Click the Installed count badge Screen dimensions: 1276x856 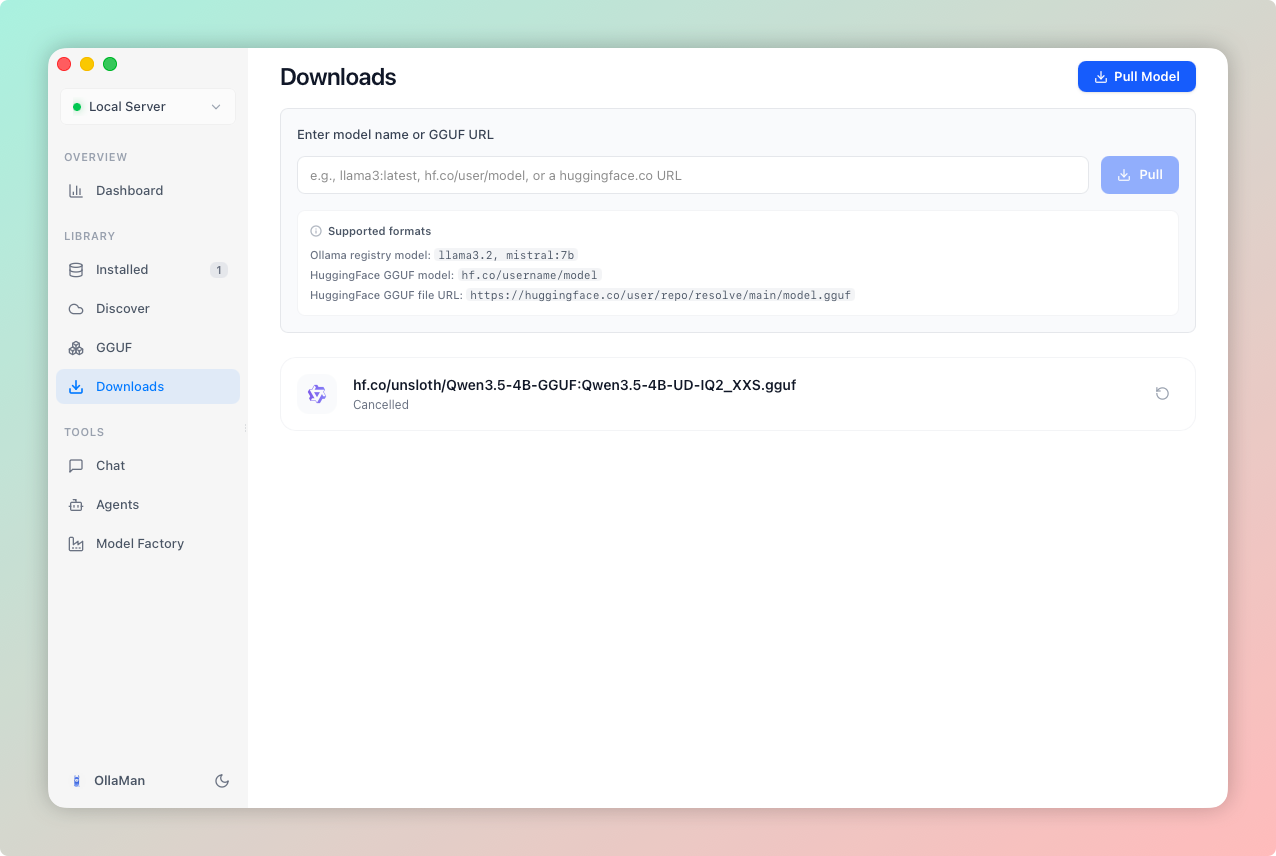click(219, 270)
